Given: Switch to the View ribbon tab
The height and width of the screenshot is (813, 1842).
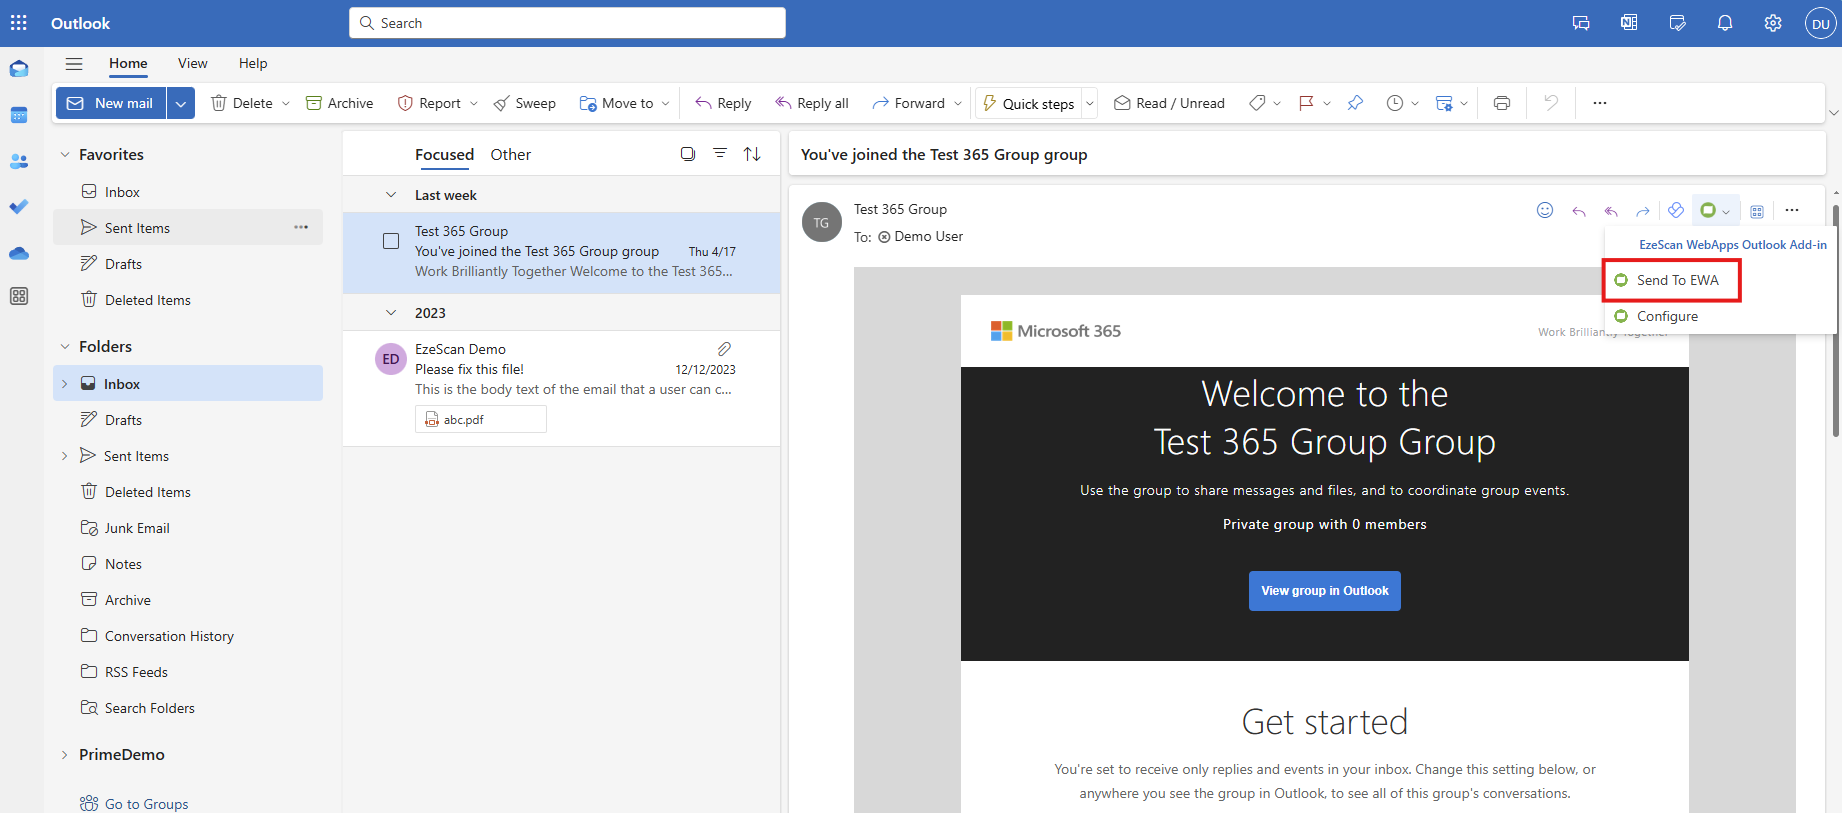Looking at the screenshot, I should (x=192, y=63).
